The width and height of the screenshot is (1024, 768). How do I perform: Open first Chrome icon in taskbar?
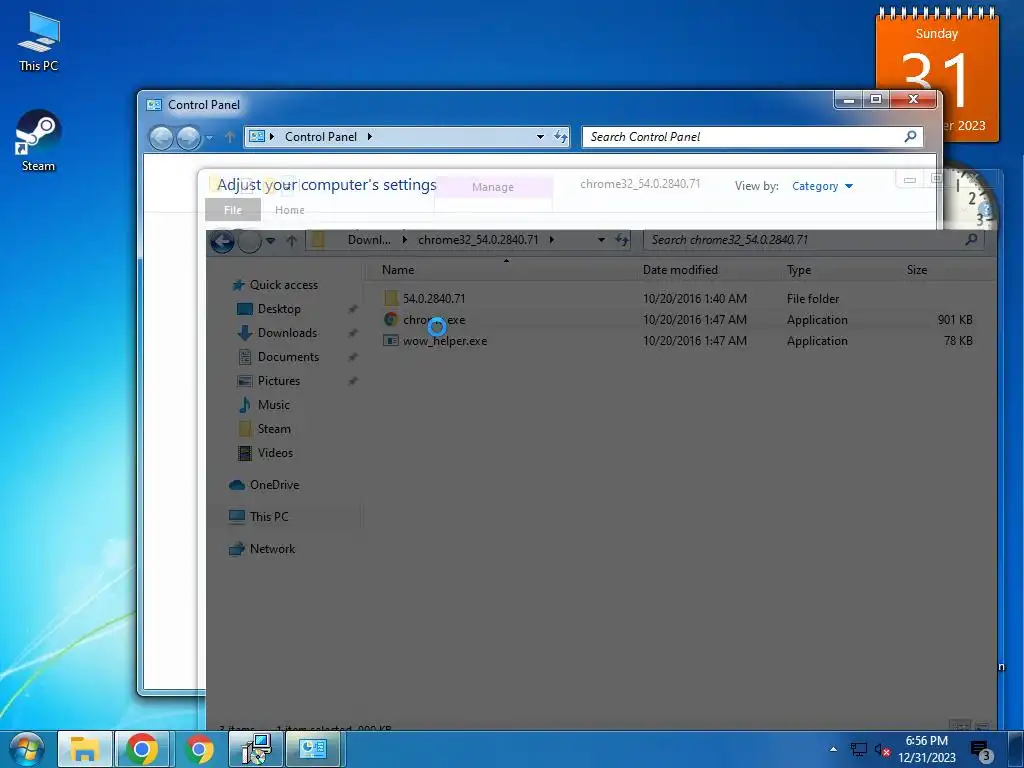pyautogui.click(x=142, y=748)
